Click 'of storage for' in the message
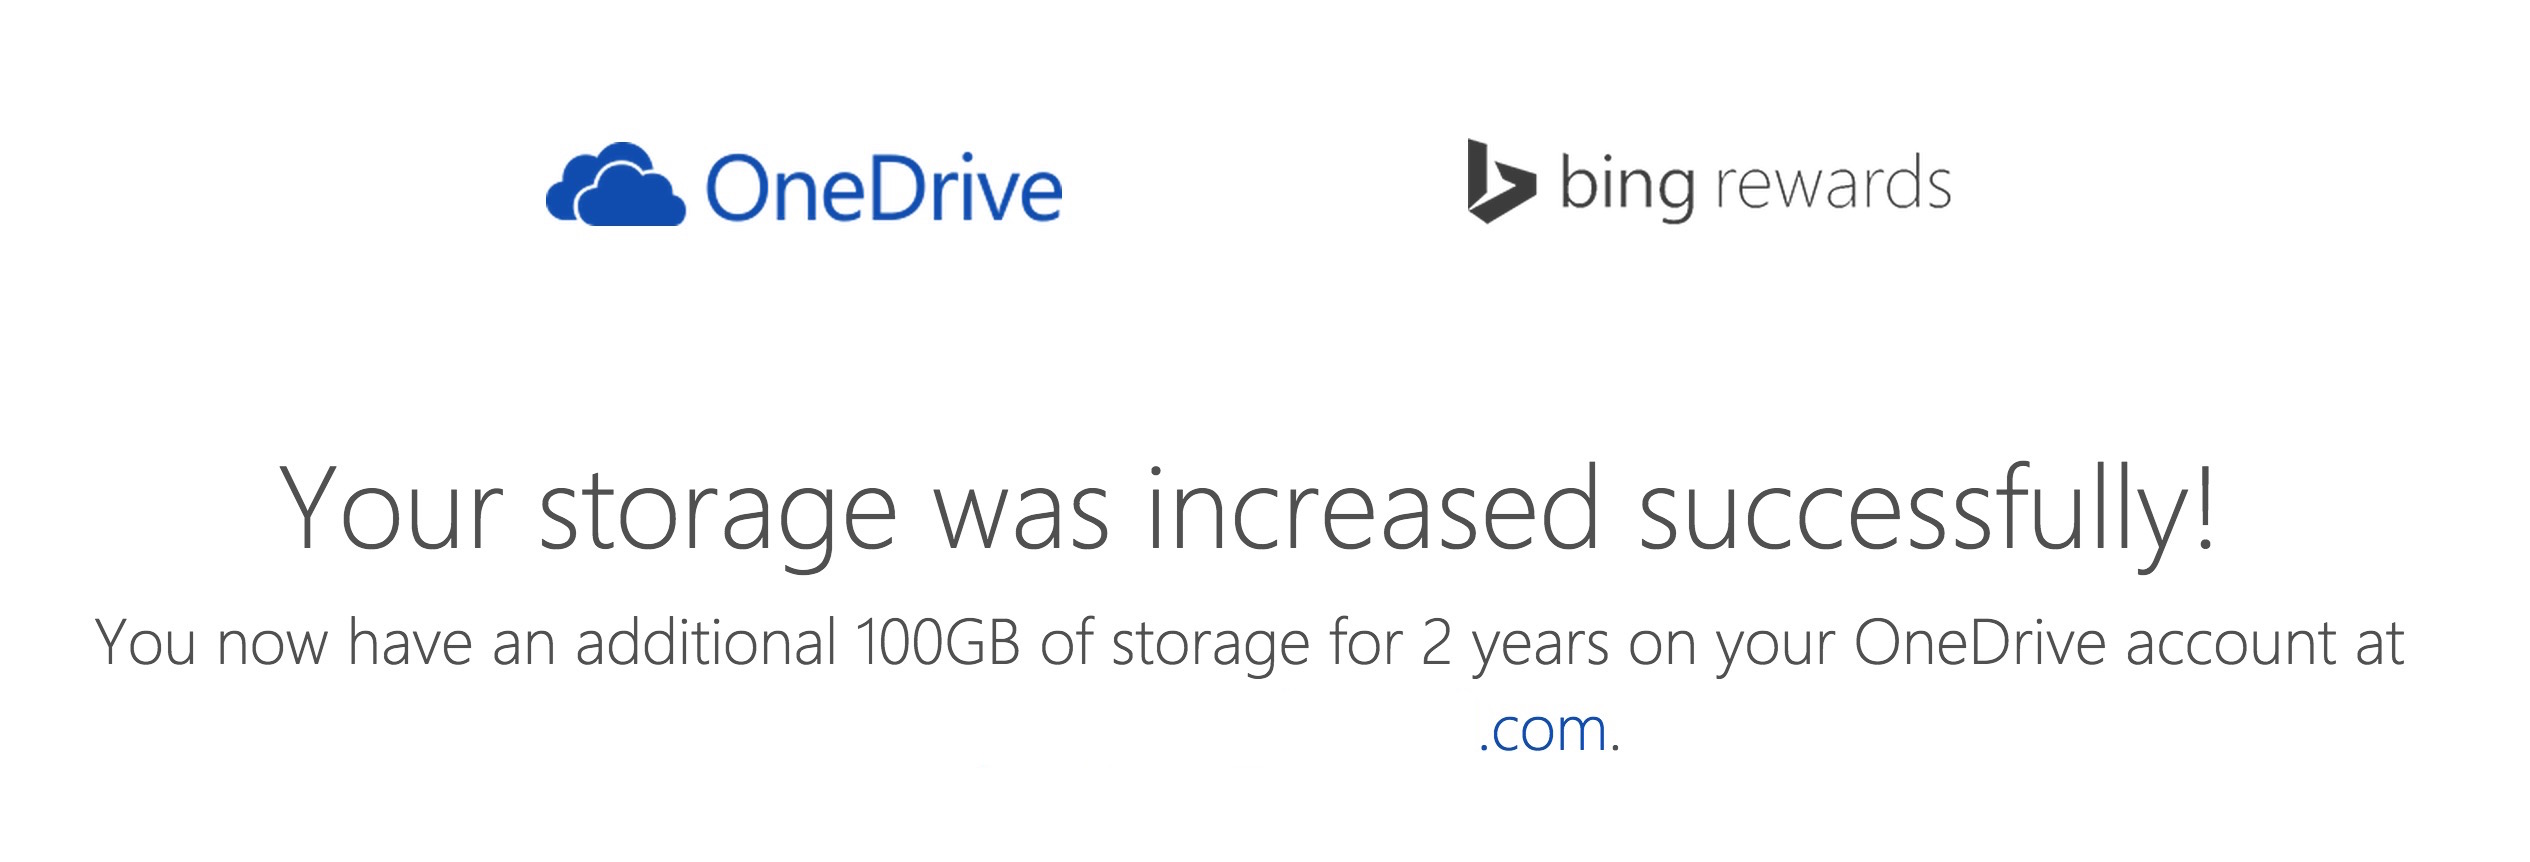Image resolution: width=2530 pixels, height=862 pixels. tap(1221, 645)
